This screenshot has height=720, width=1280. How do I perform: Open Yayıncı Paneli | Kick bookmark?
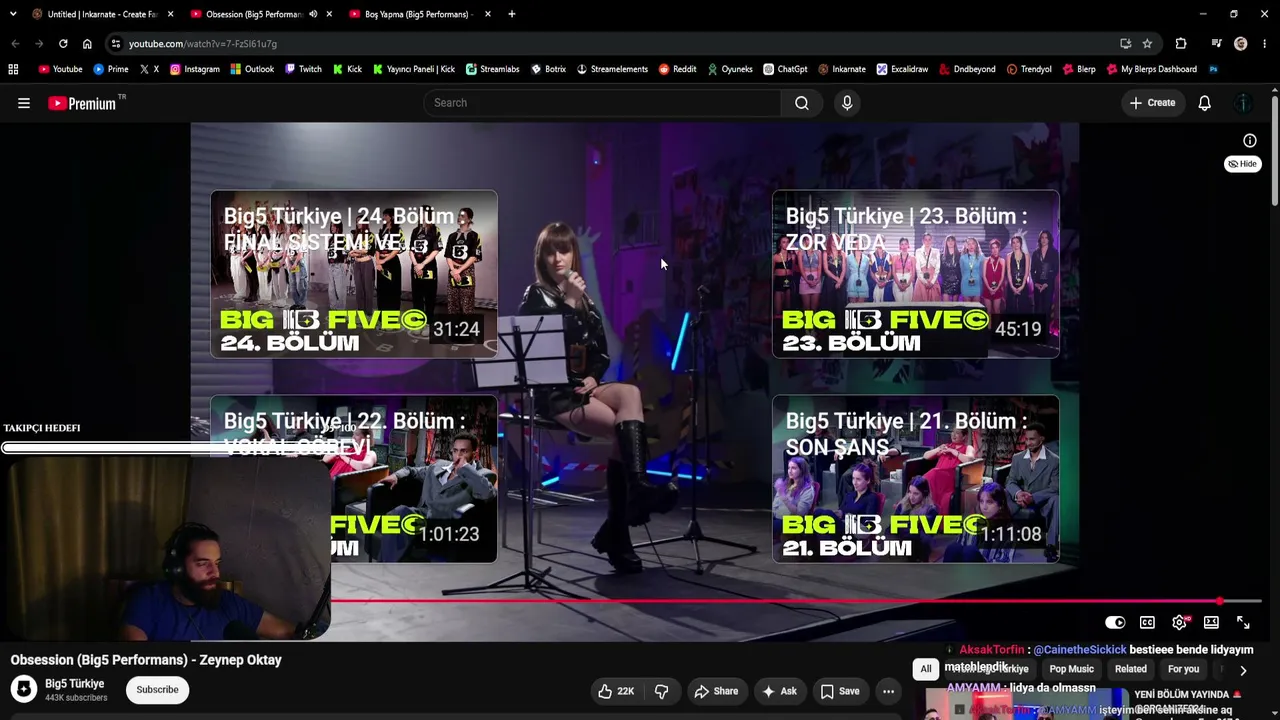(x=414, y=69)
